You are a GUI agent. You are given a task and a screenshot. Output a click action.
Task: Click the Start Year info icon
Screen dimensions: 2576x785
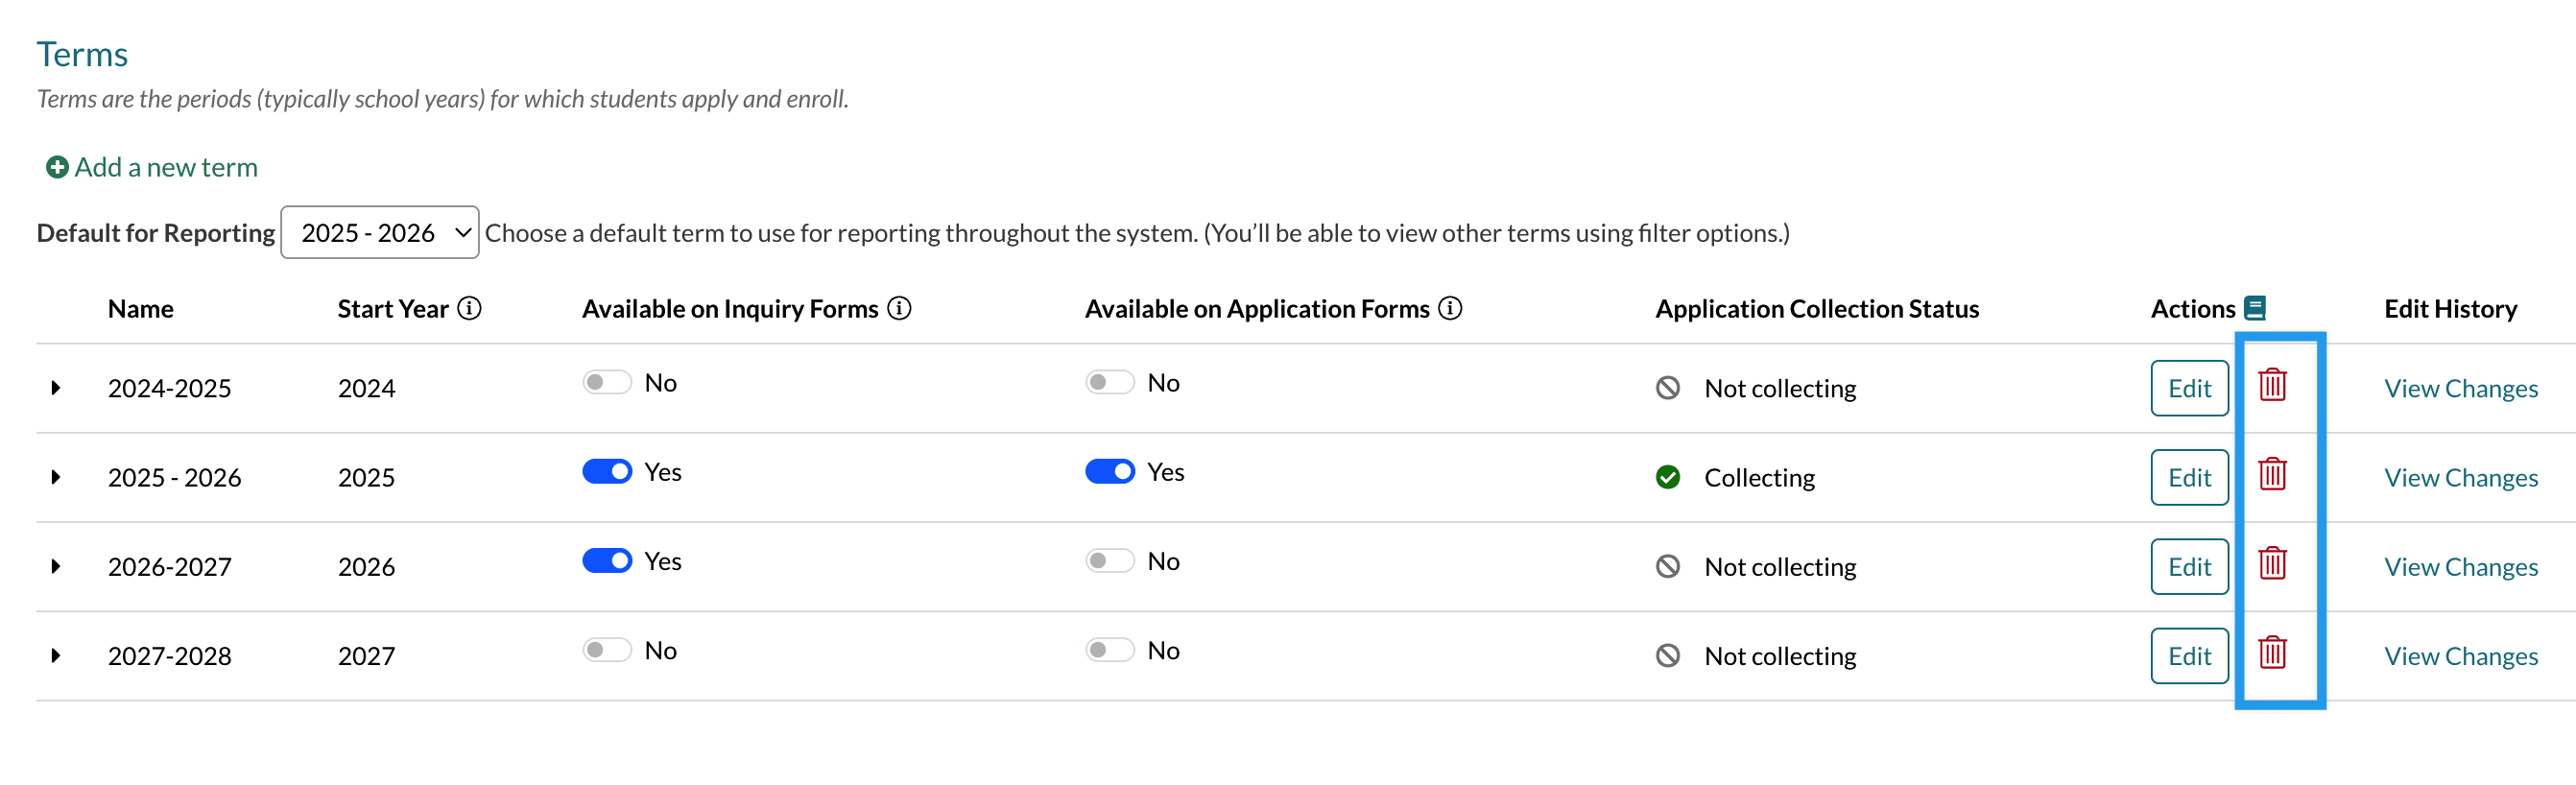(x=469, y=308)
